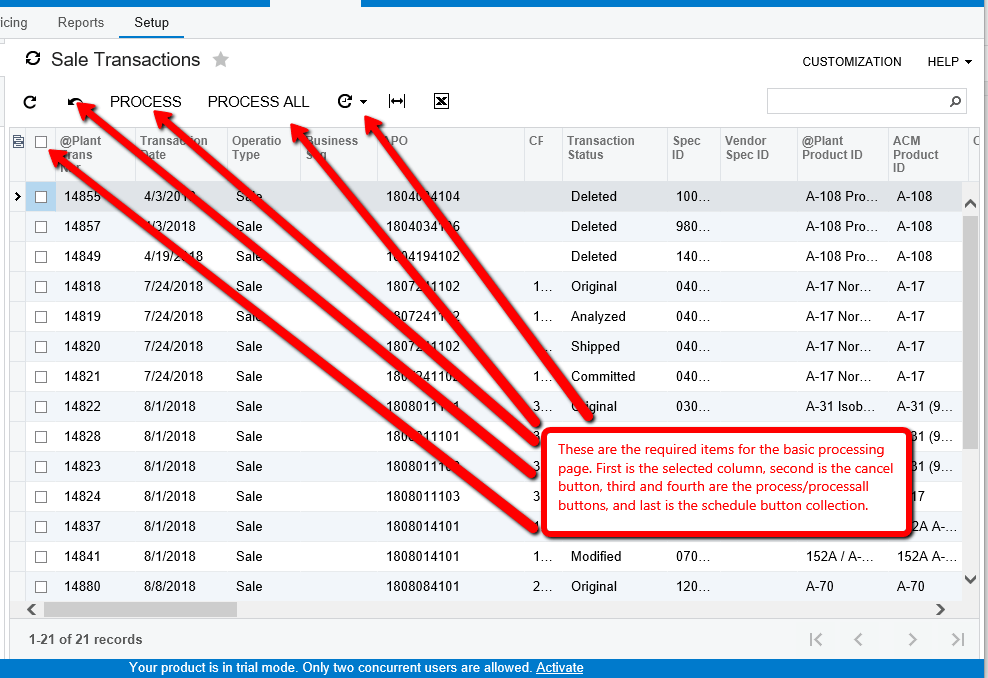The image size is (988, 678).
Task: Expand the HELP menu
Action: click(x=950, y=62)
